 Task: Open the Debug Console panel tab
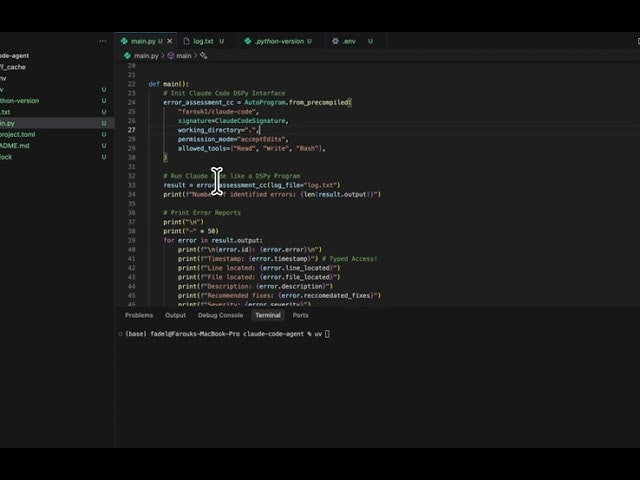pos(220,315)
